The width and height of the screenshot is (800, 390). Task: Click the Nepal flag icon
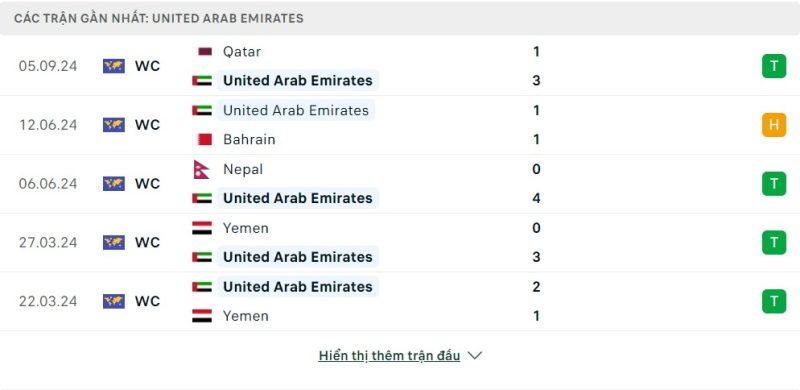(202, 169)
